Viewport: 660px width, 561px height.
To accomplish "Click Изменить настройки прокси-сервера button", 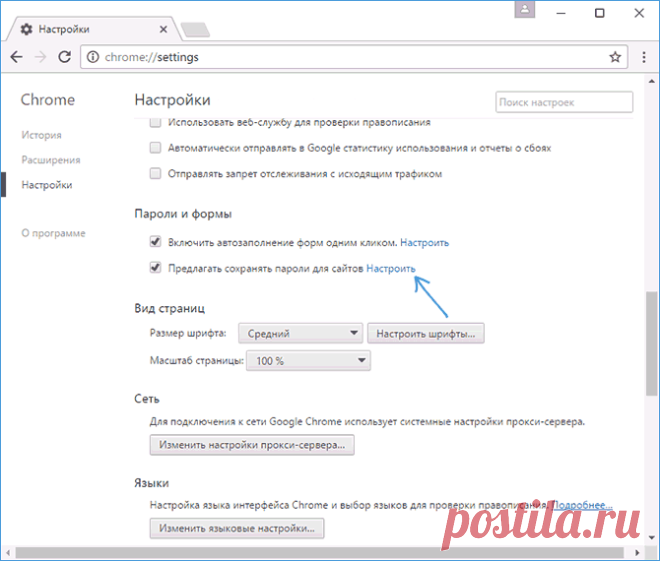I will 252,445.
